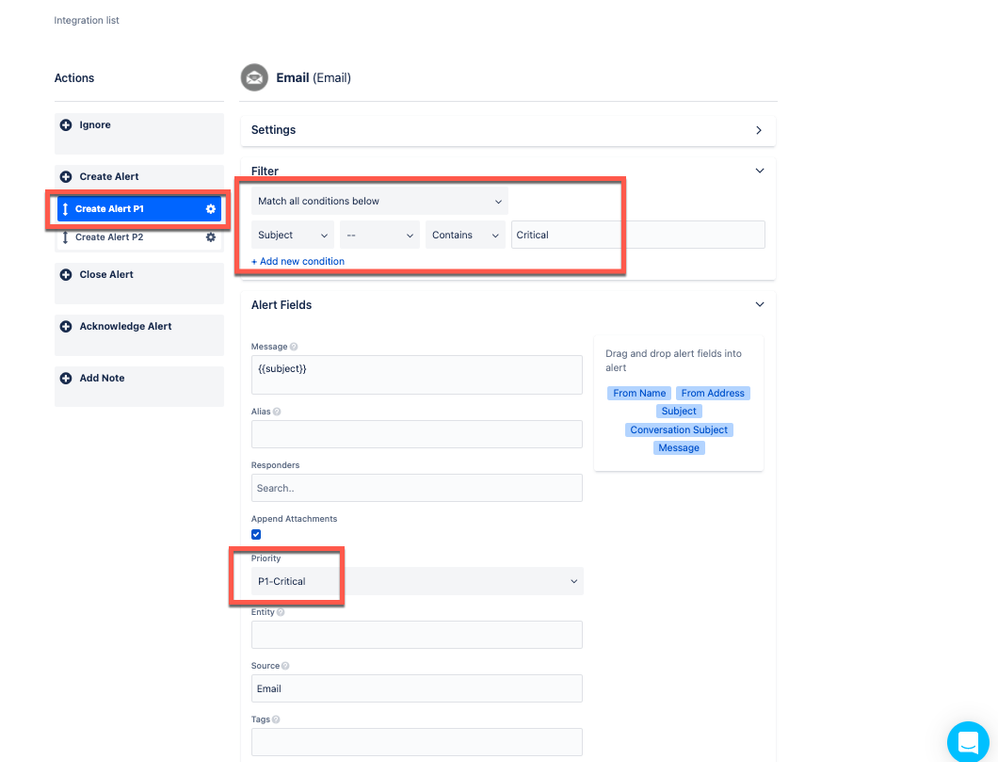Click the plus icon next to Acknowledge Alert
This screenshot has width=998, height=762.
click(x=66, y=326)
